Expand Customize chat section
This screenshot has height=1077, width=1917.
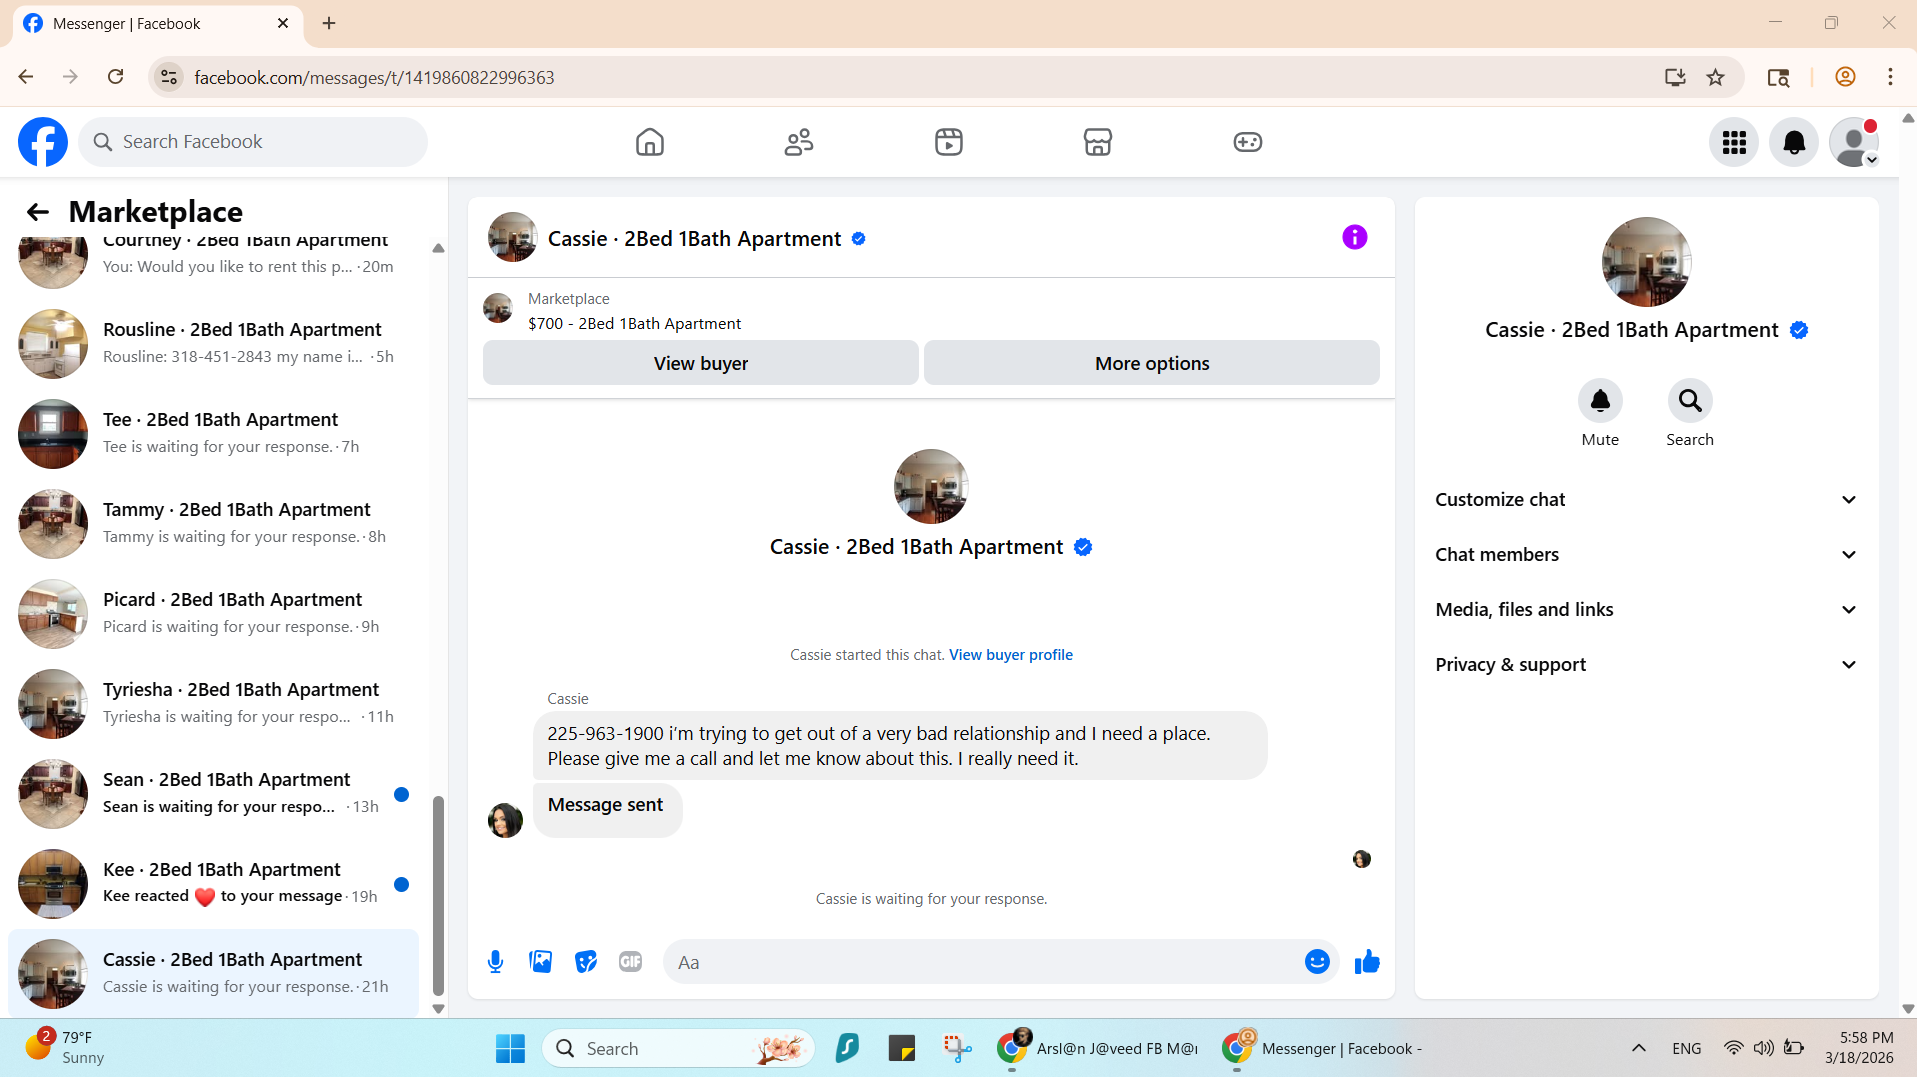(1646, 500)
